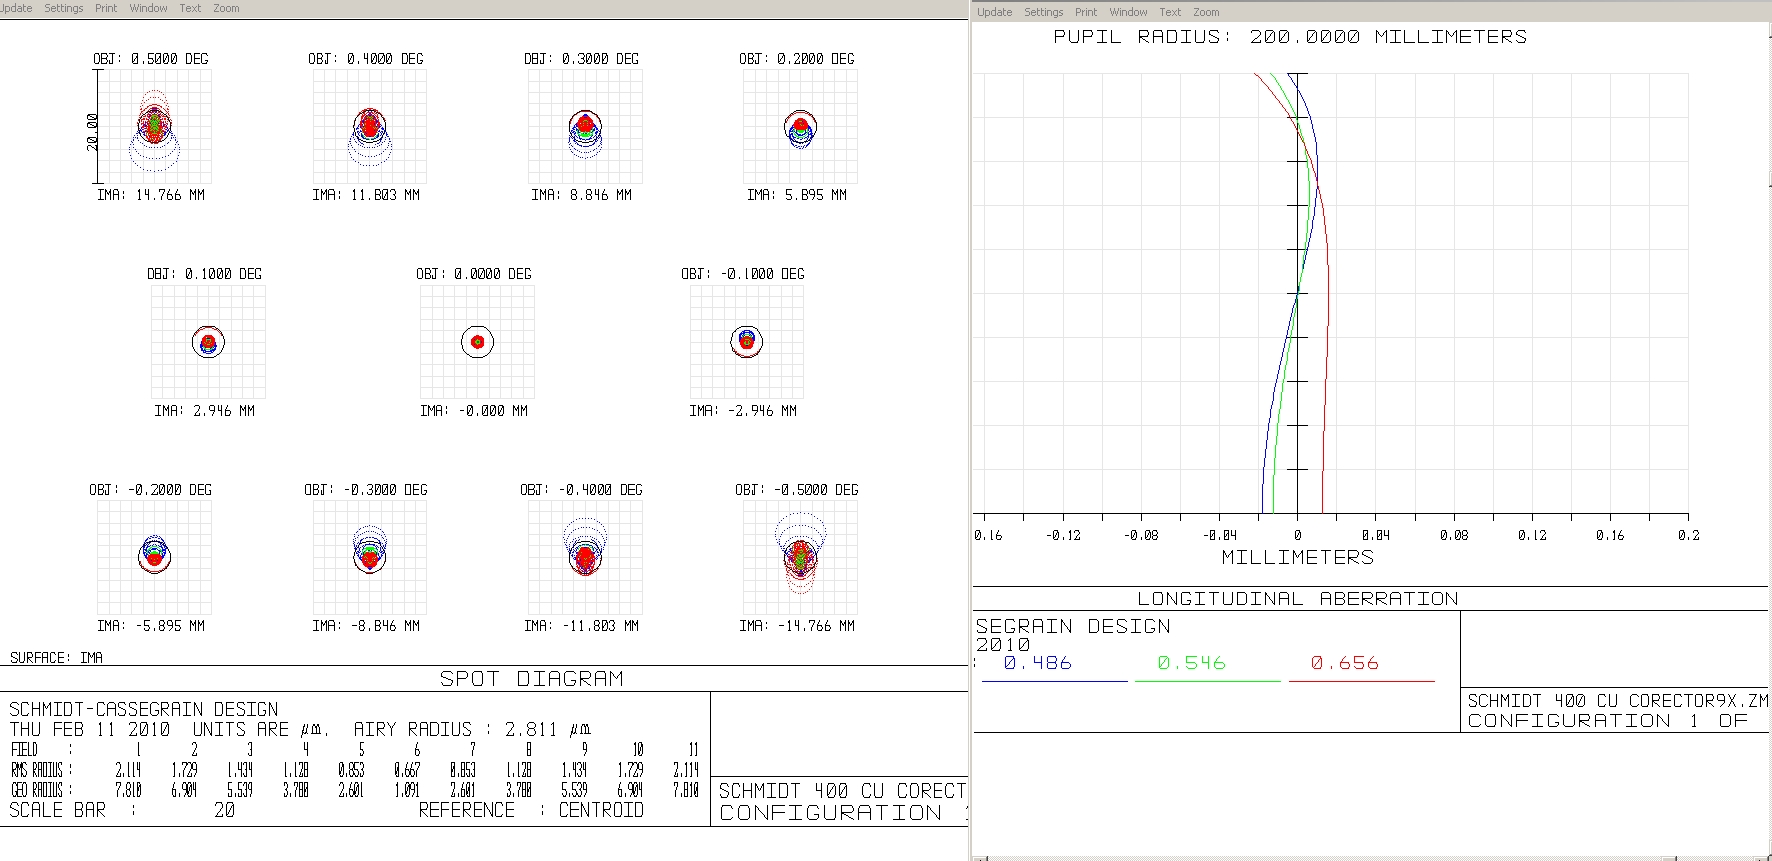Click the IMA: 11.803 MM label
Screen dimensions: 1772x861
coord(366,195)
